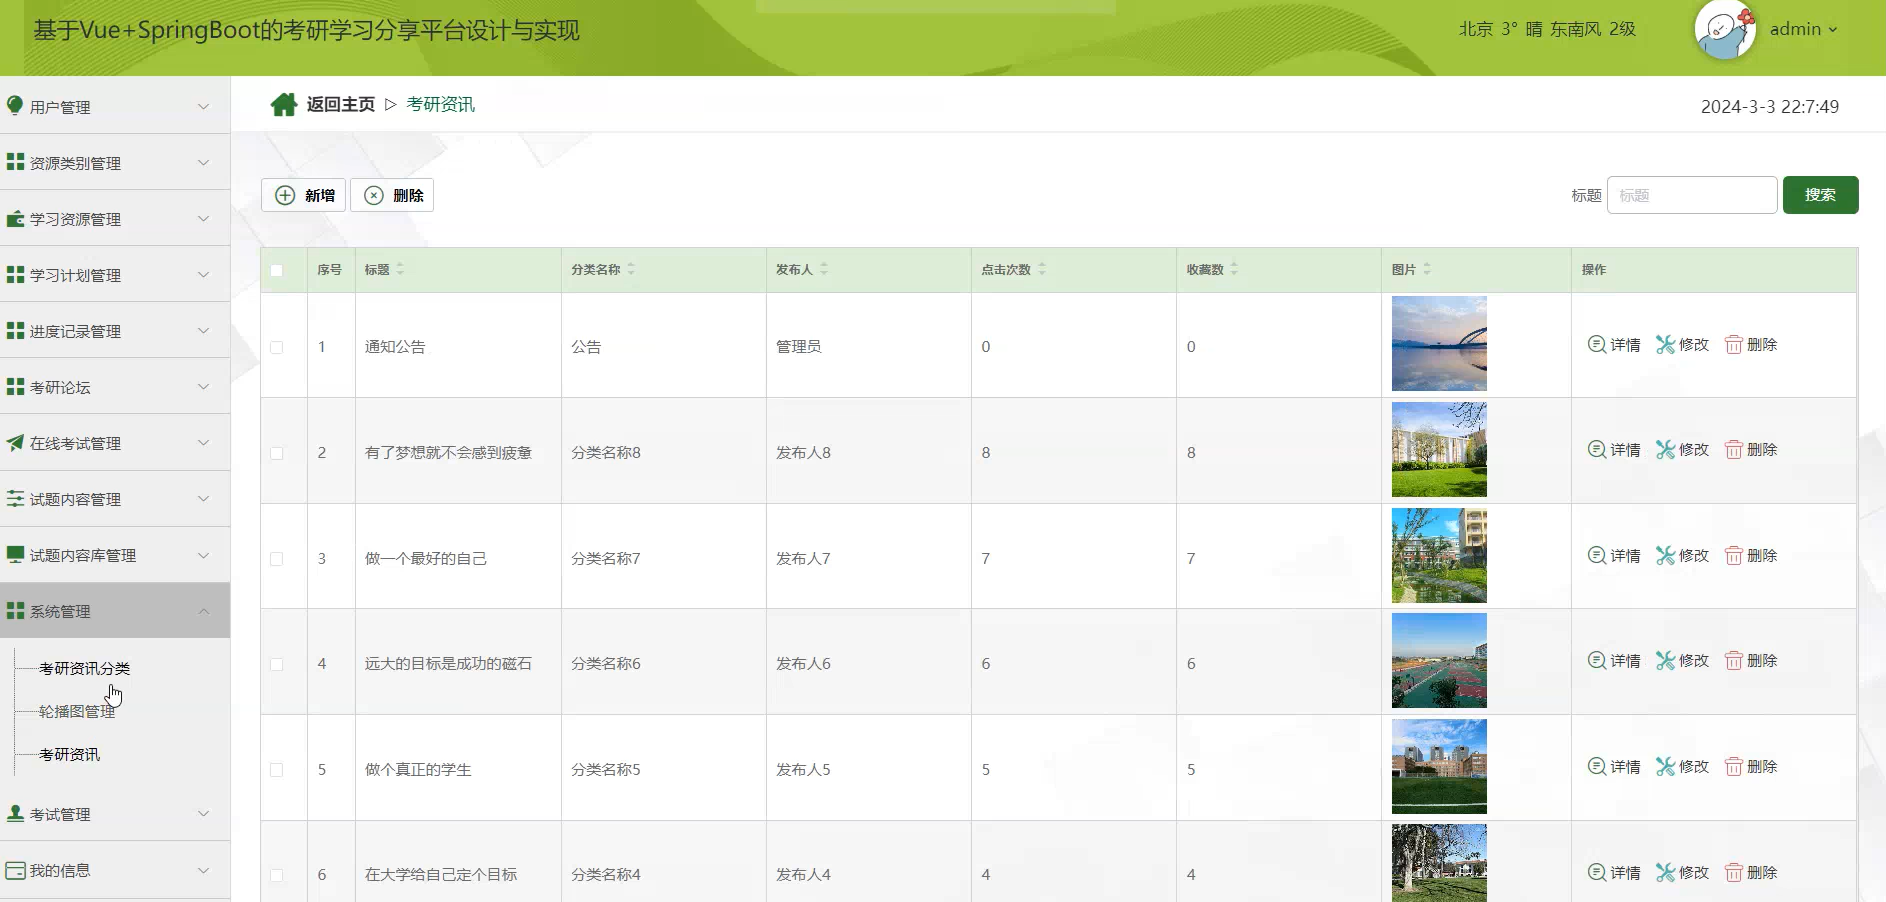Open the 轮播图管理 submenu item
Viewport: 1886px width, 902px height.
[77, 711]
